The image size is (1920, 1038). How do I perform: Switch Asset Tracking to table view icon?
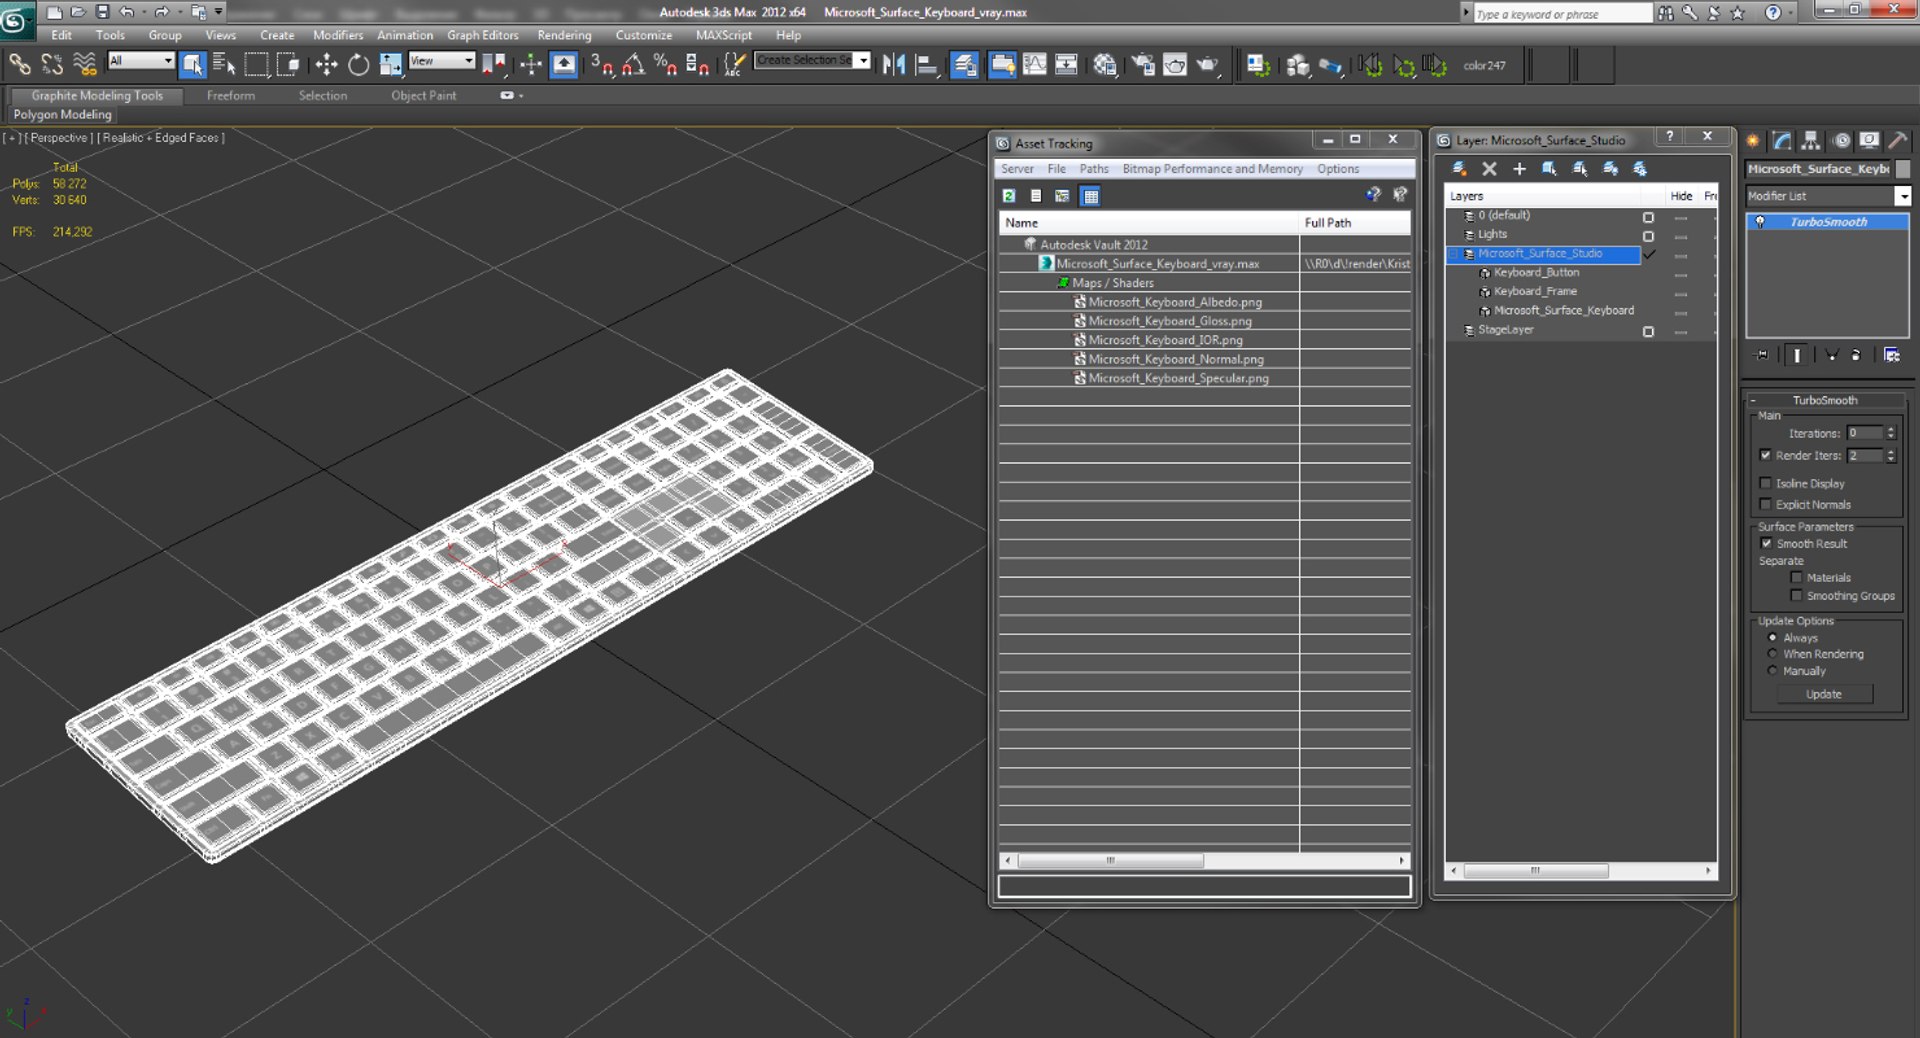point(1091,196)
